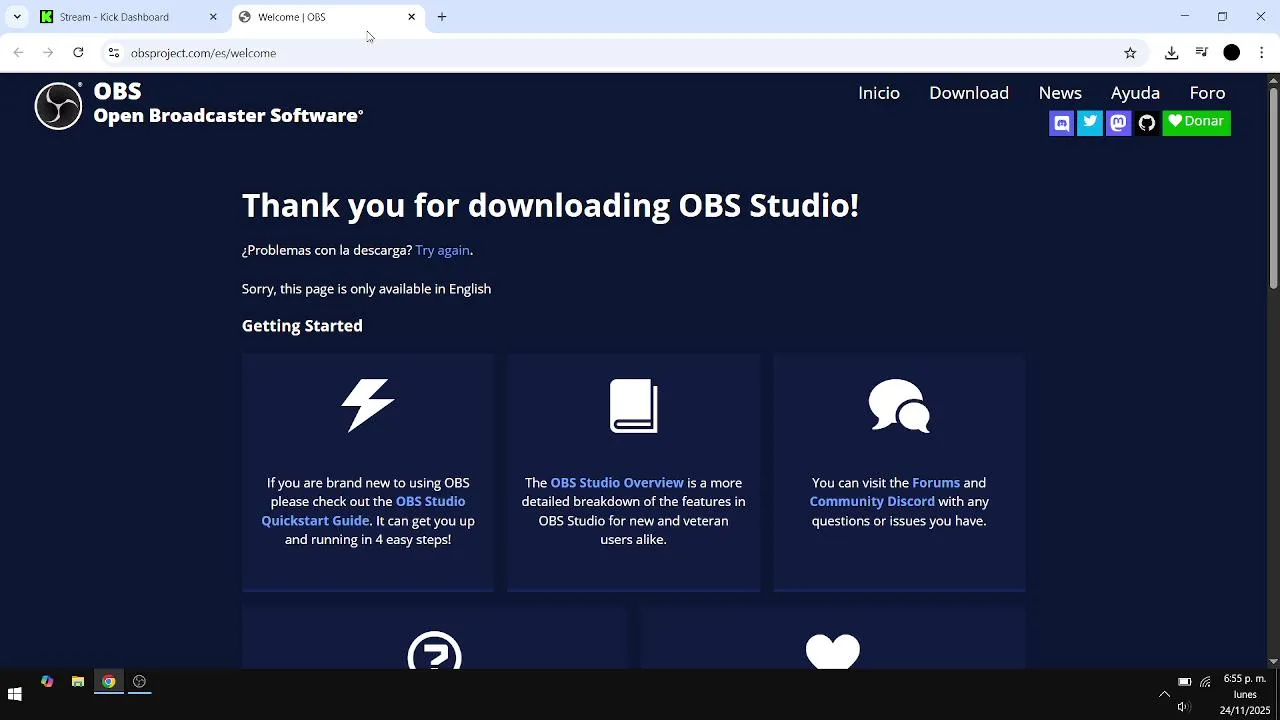Open Ayuda in the navigation menu
Screen dimensions: 1280x720
(x=1135, y=93)
